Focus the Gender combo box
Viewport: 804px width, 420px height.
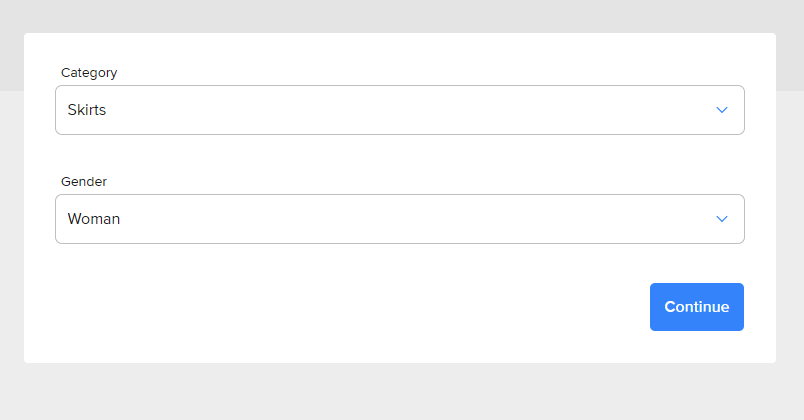(400, 219)
